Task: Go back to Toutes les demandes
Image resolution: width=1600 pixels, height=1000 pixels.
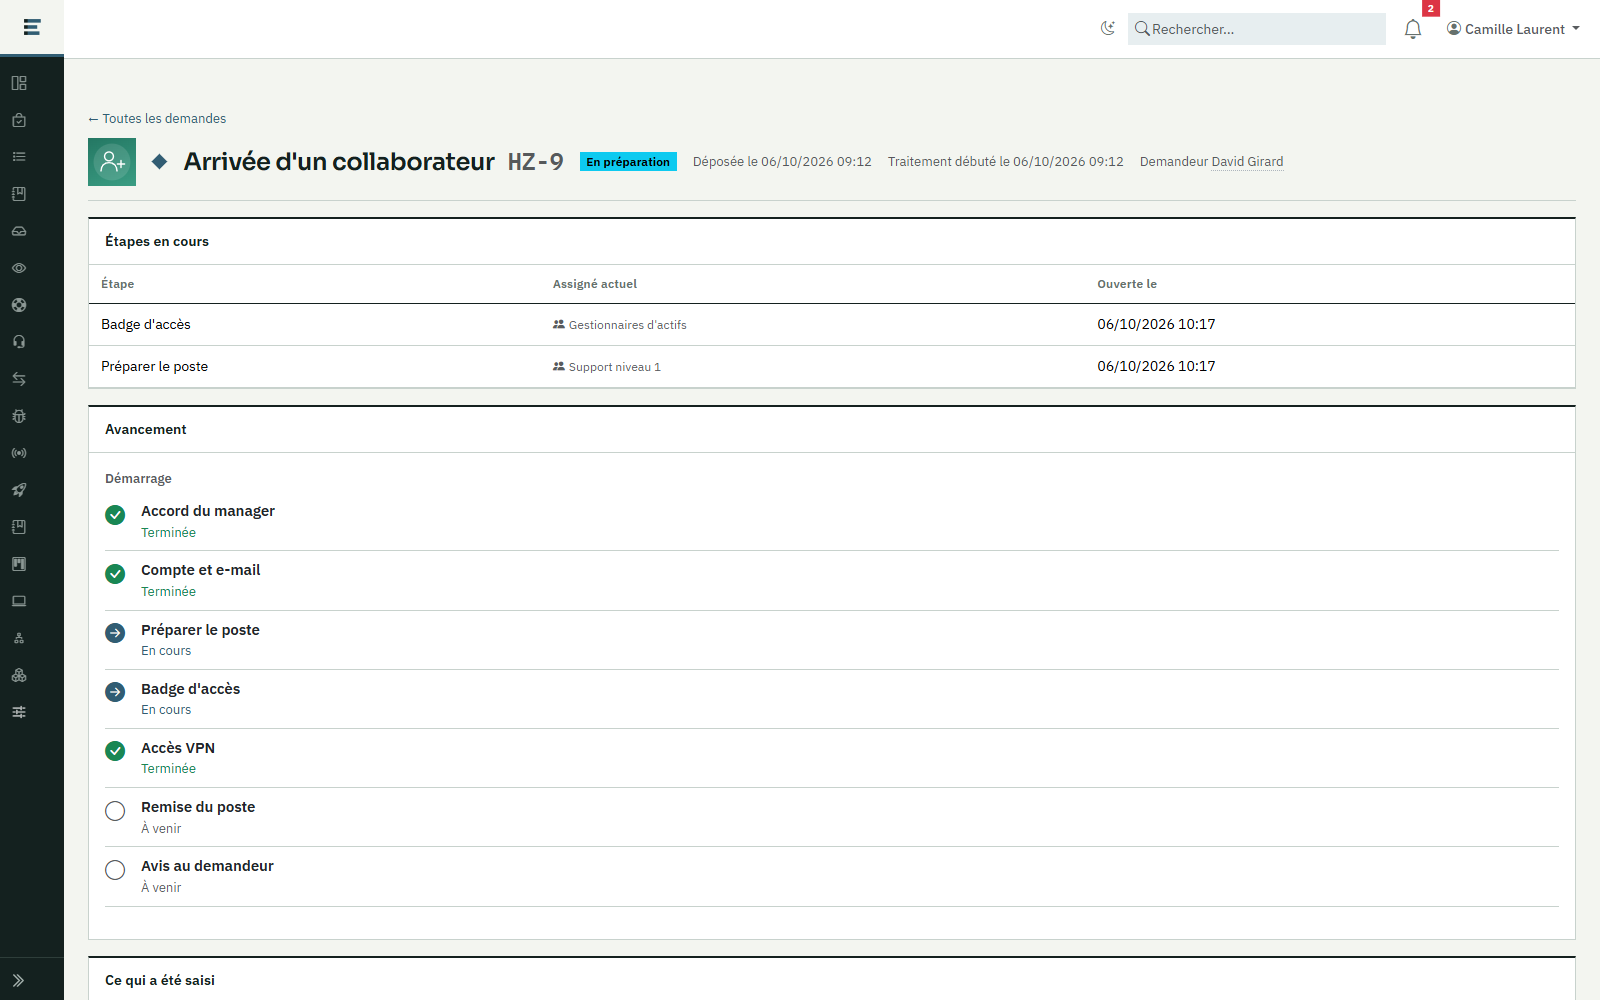Action: click(157, 118)
